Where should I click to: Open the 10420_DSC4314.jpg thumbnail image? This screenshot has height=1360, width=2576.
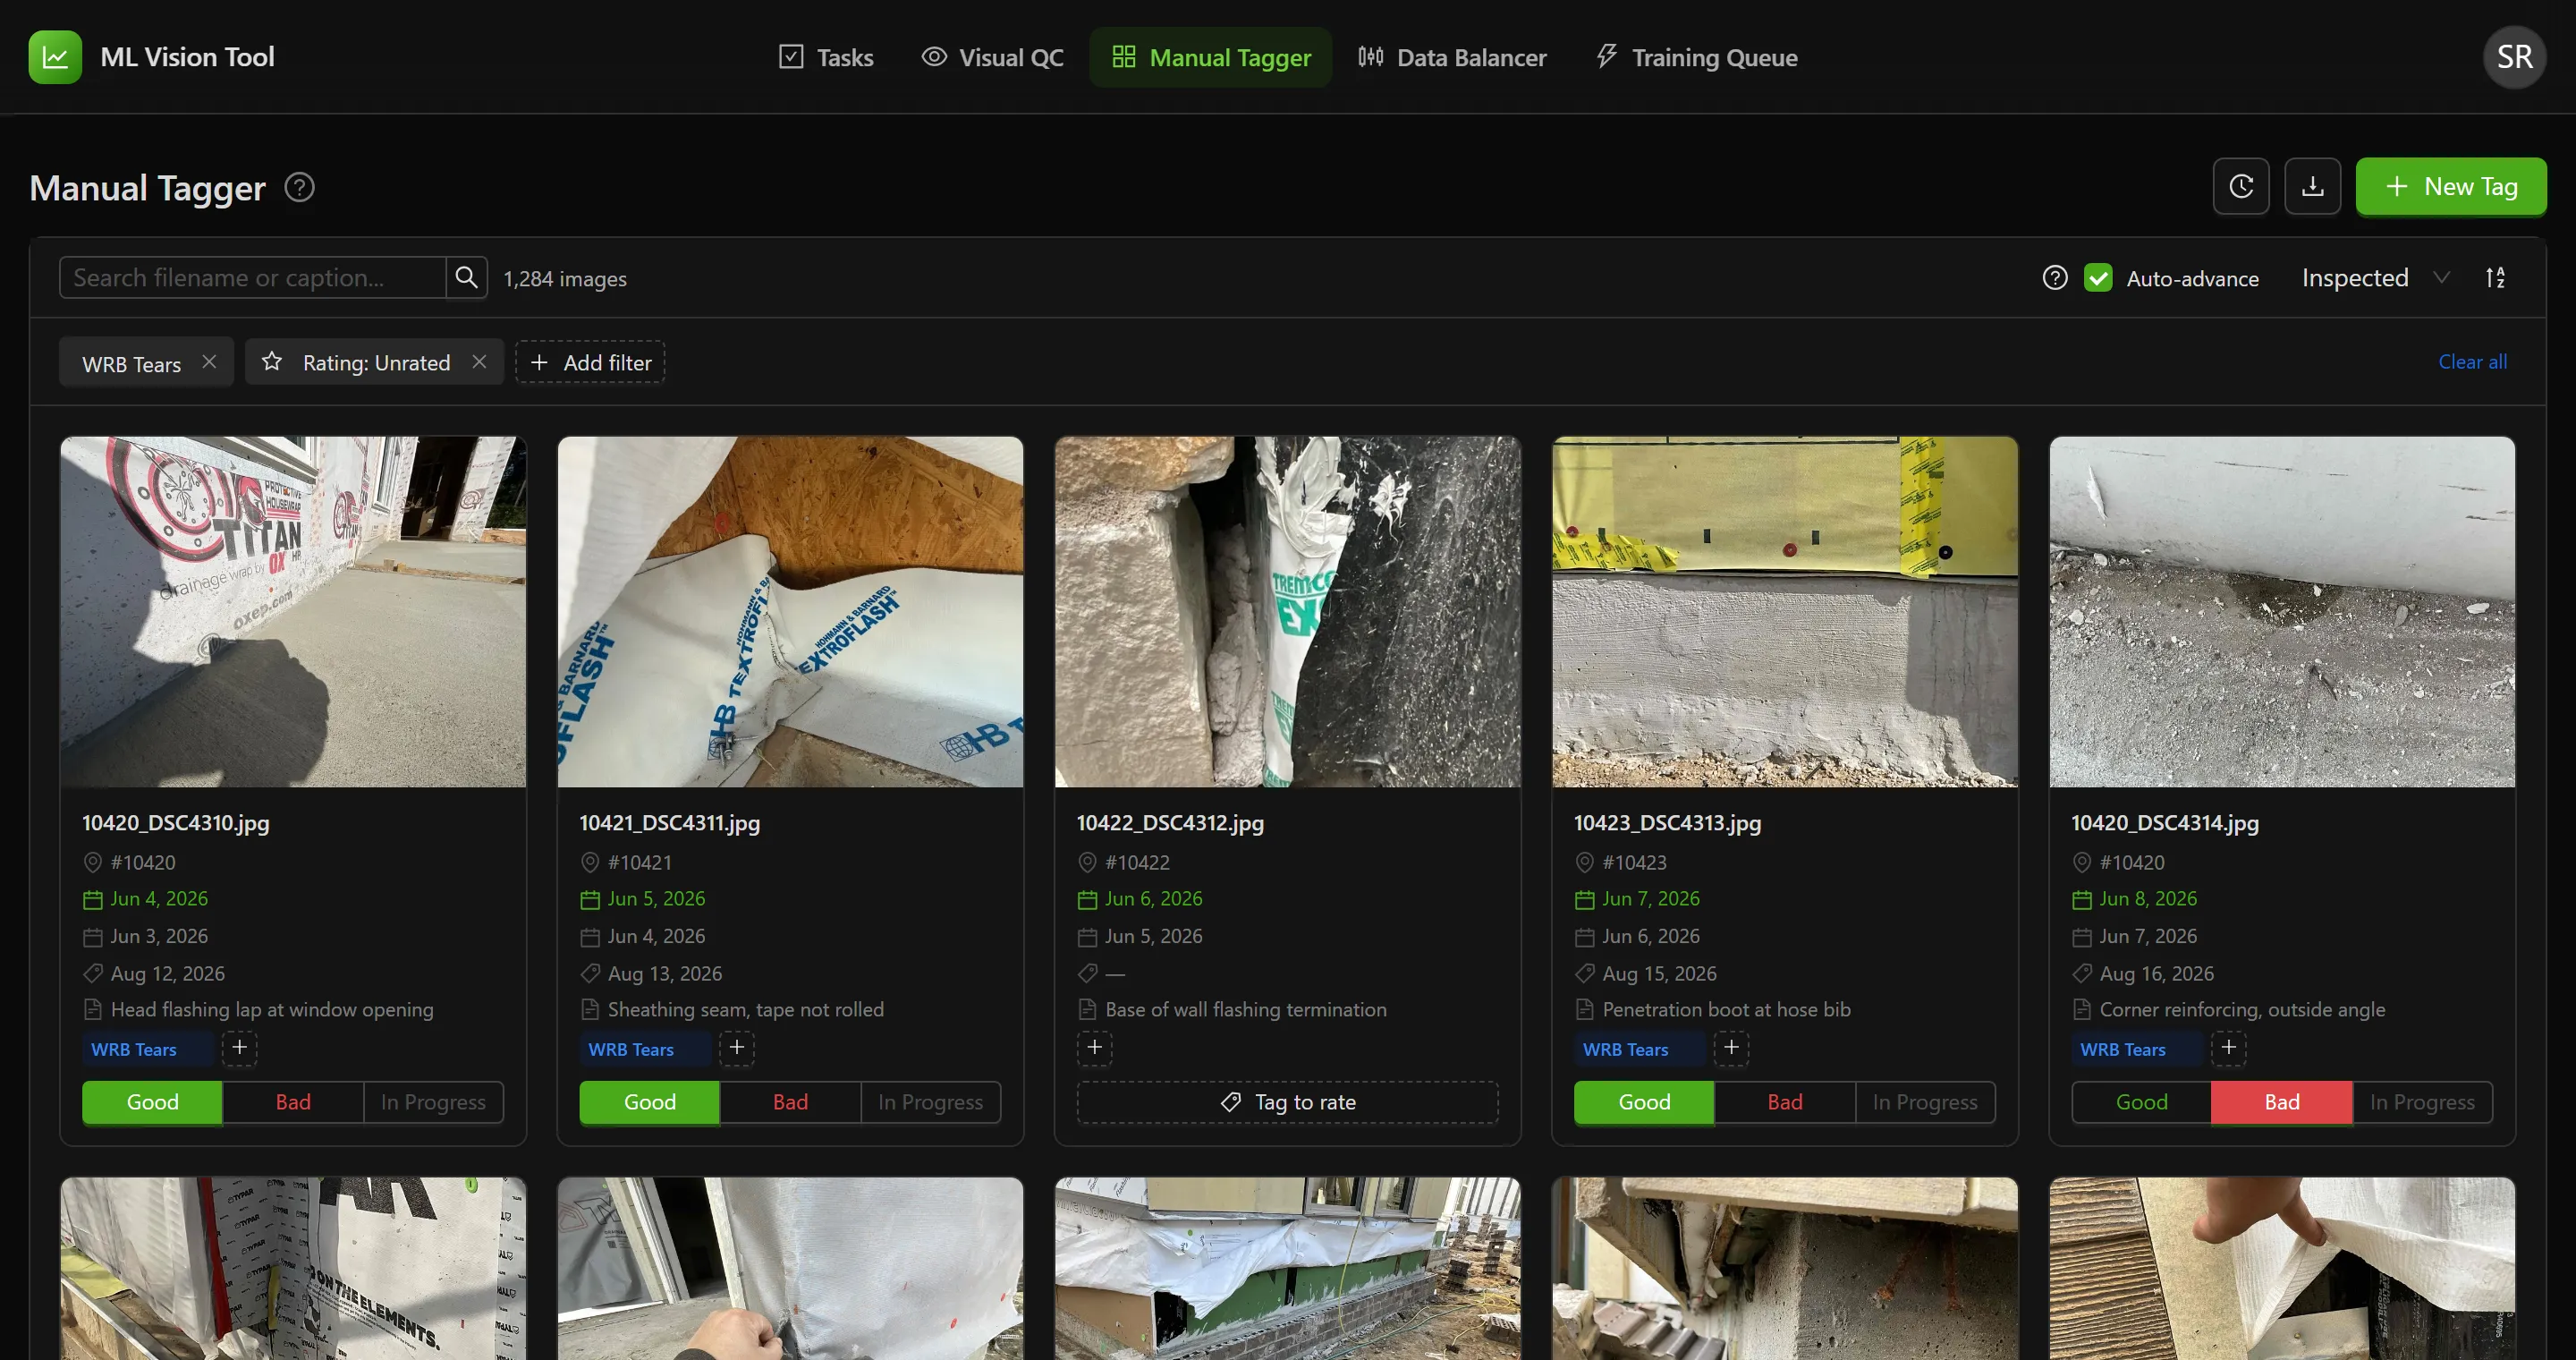(2282, 611)
